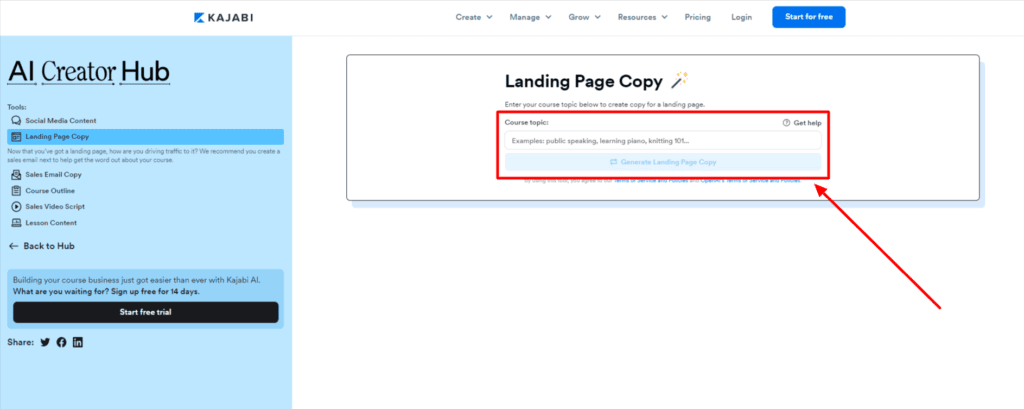Click the 'Sign up free for 14 days' text
1024x409 pixels.
[x=155, y=291]
